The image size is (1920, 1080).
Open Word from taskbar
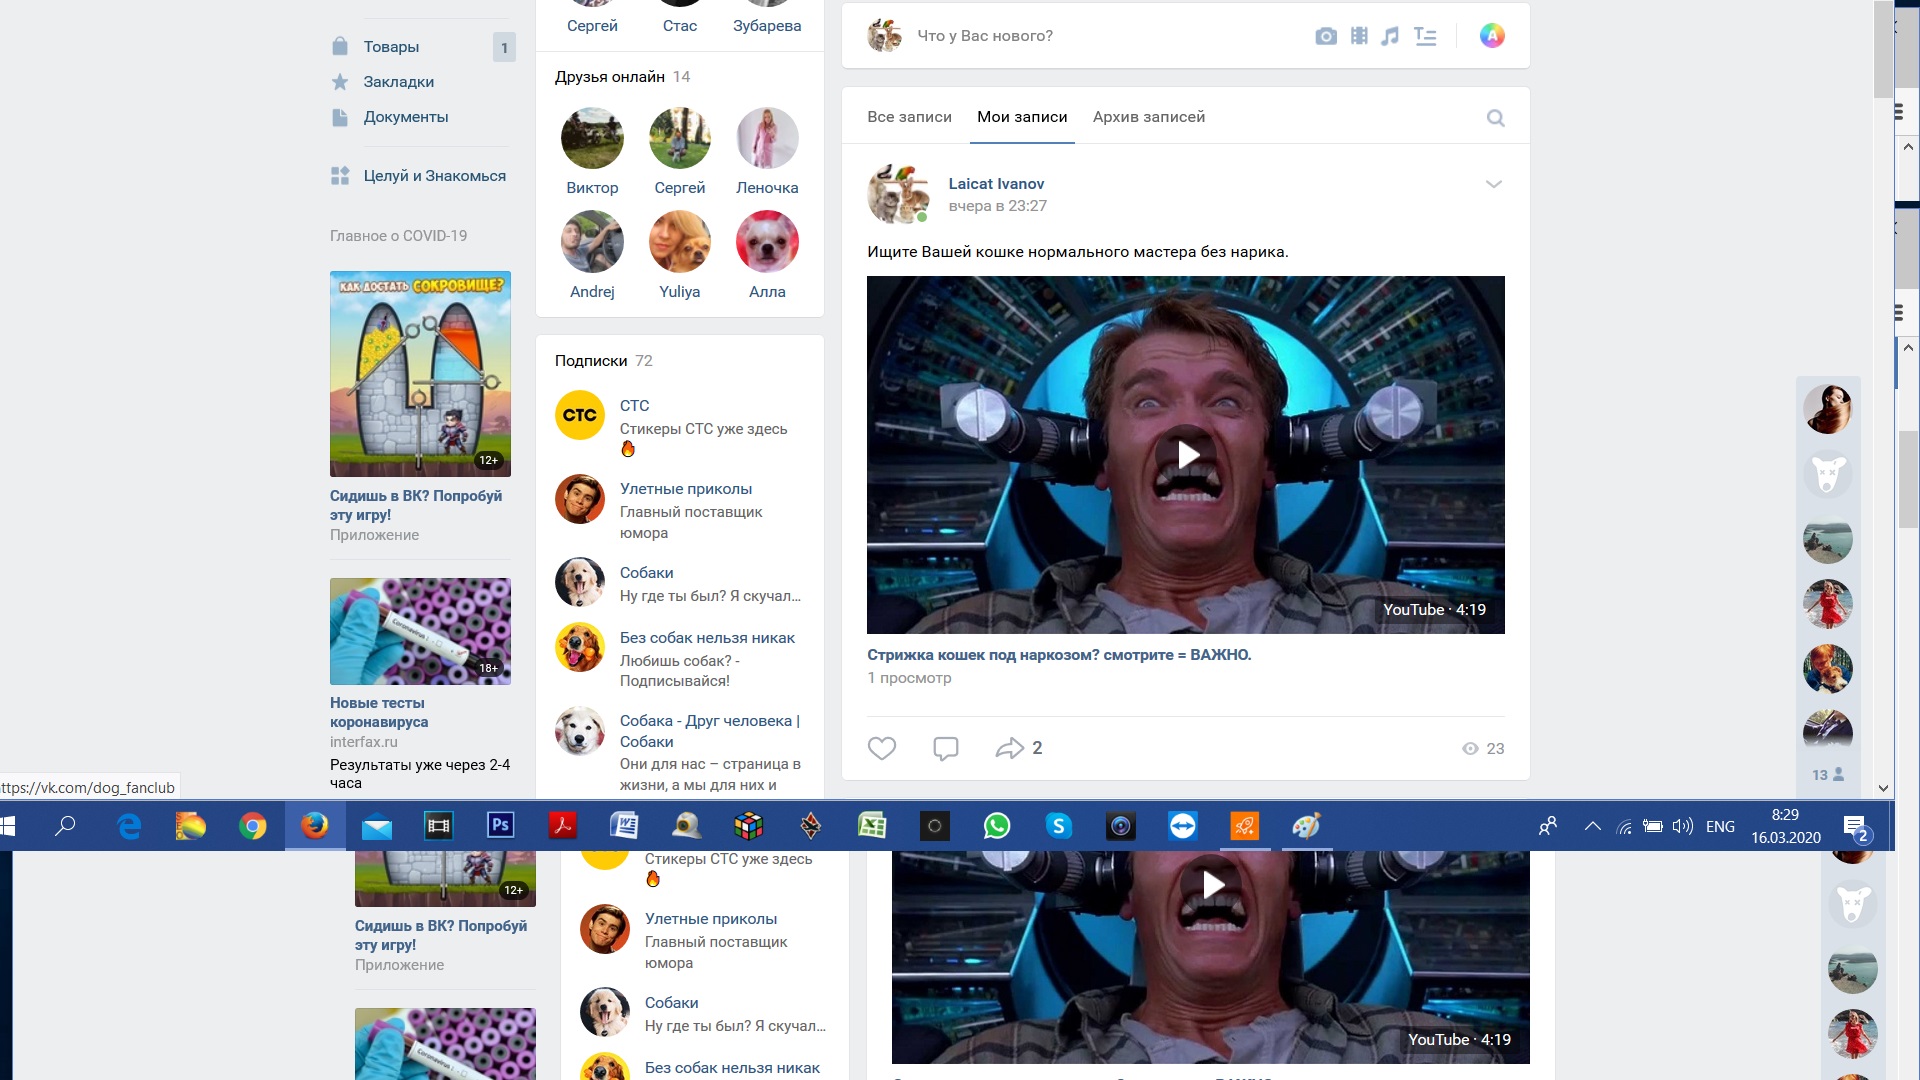point(625,826)
